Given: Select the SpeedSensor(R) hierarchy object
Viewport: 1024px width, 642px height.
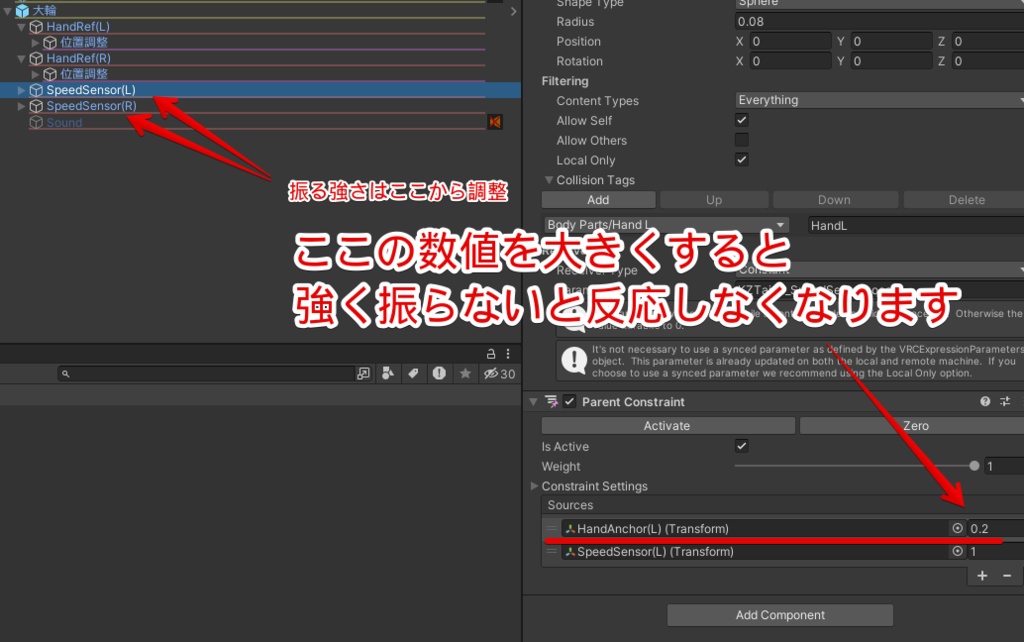Looking at the screenshot, I should 91,106.
